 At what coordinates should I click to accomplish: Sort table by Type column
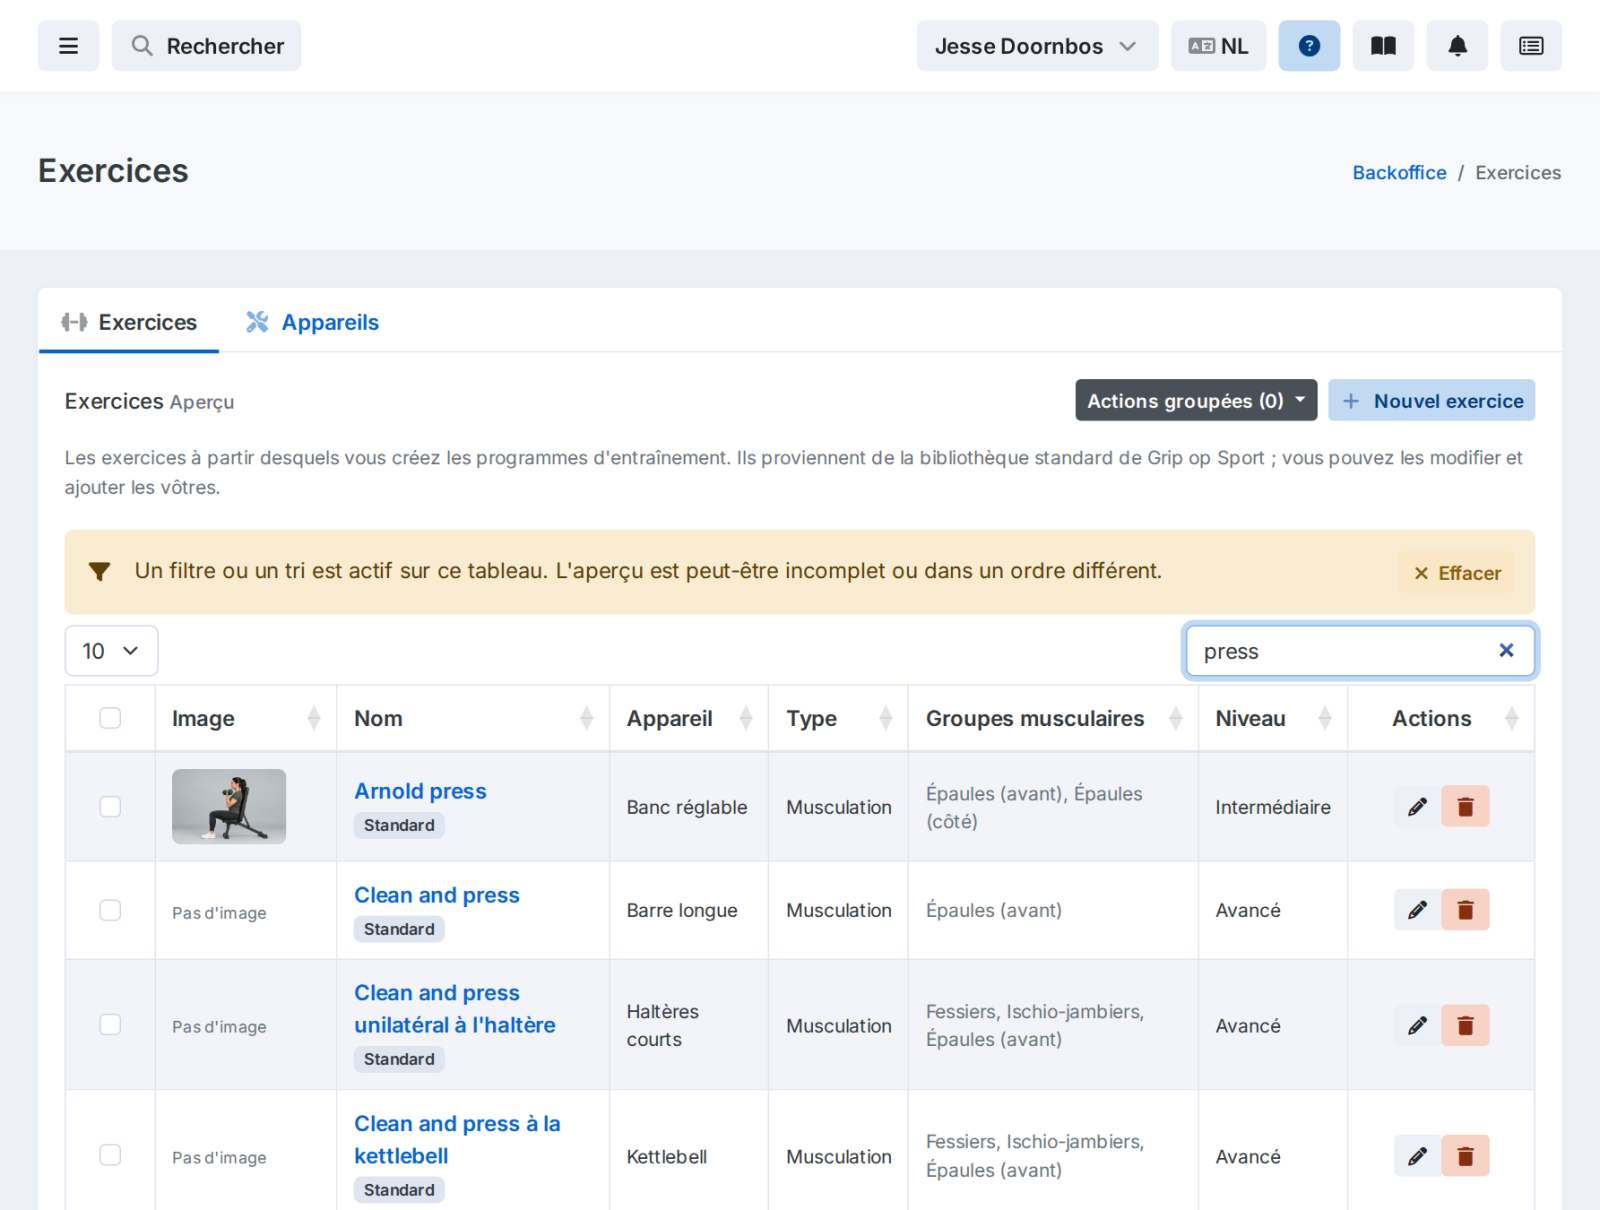coord(838,718)
